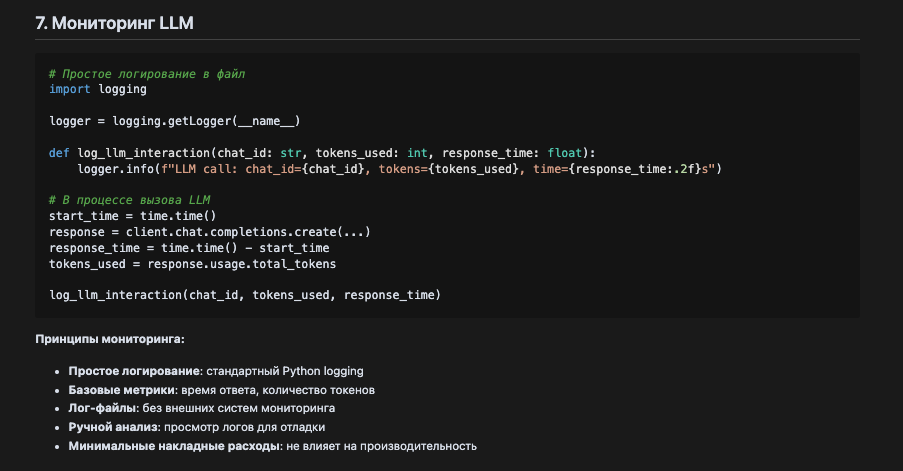Click the comment "# В процессе вызова LLM"

(x=129, y=200)
